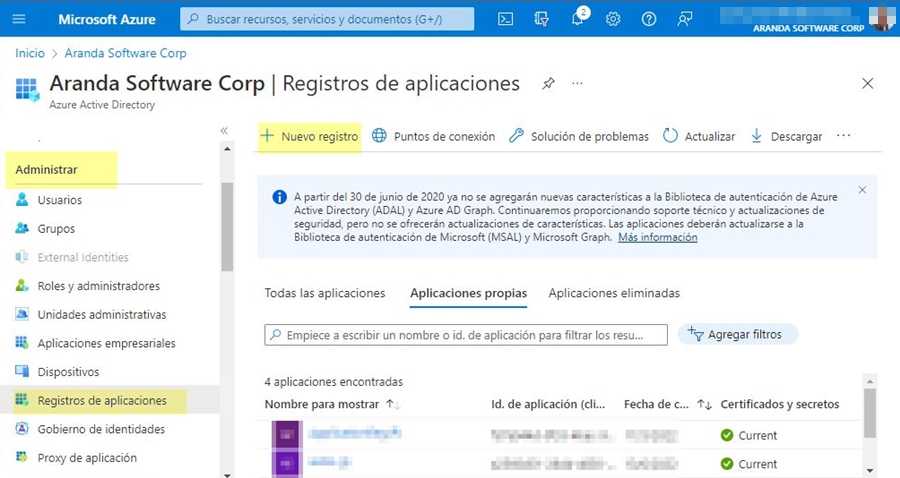Click the user account avatar
This screenshot has width=900, height=478.
(x=882, y=18)
